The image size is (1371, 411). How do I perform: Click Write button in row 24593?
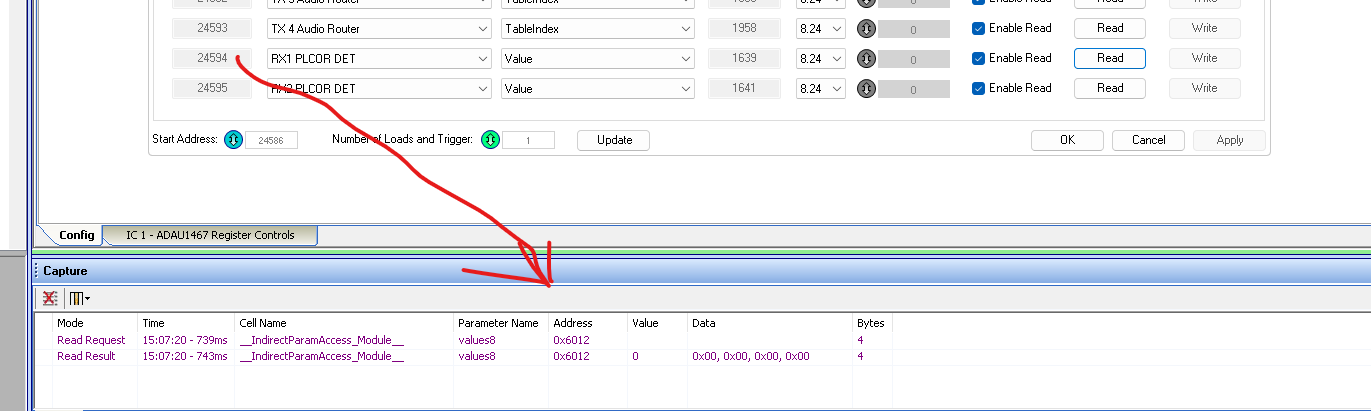click(x=1205, y=28)
